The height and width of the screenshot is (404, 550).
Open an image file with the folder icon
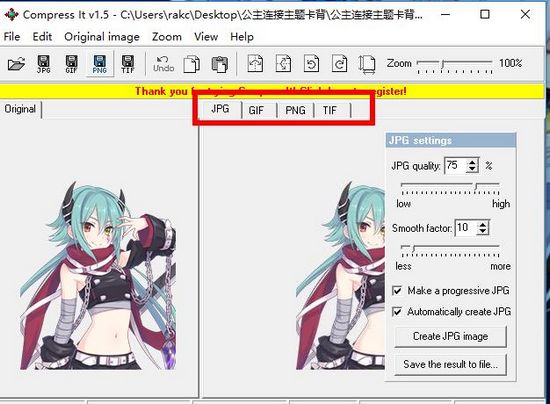pyautogui.click(x=16, y=64)
